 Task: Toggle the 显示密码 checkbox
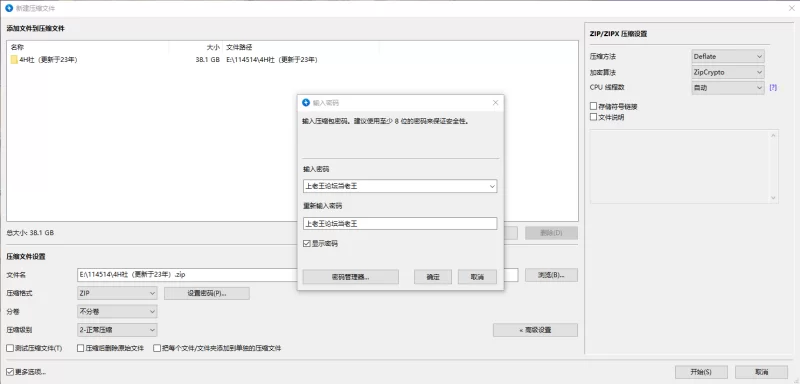pos(307,244)
